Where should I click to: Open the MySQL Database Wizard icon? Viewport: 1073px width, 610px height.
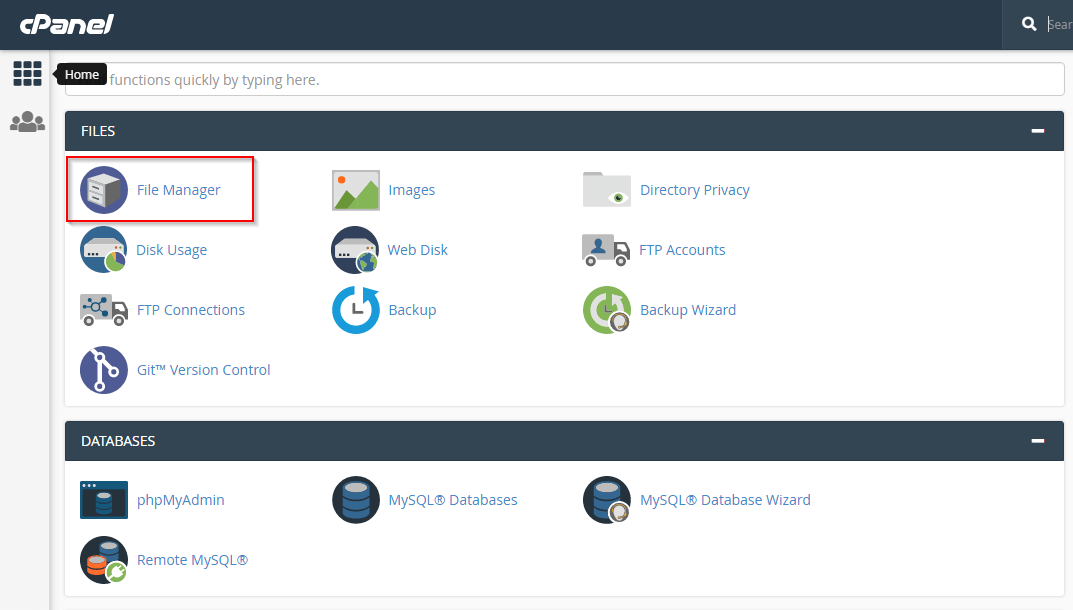[607, 500]
